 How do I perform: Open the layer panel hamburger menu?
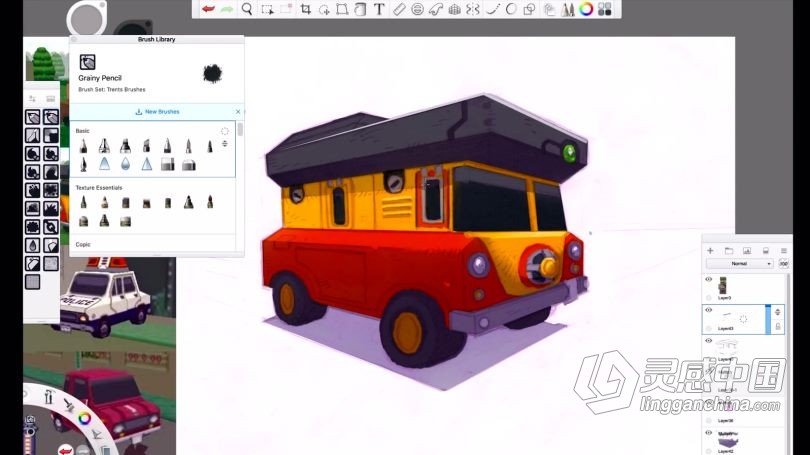click(x=784, y=250)
